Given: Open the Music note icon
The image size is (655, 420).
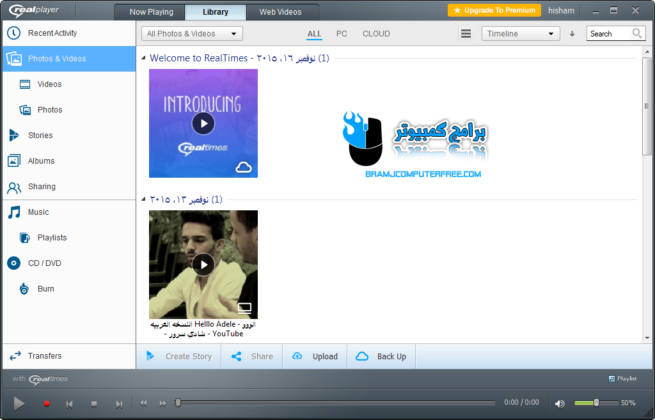Looking at the screenshot, I should [x=14, y=212].
